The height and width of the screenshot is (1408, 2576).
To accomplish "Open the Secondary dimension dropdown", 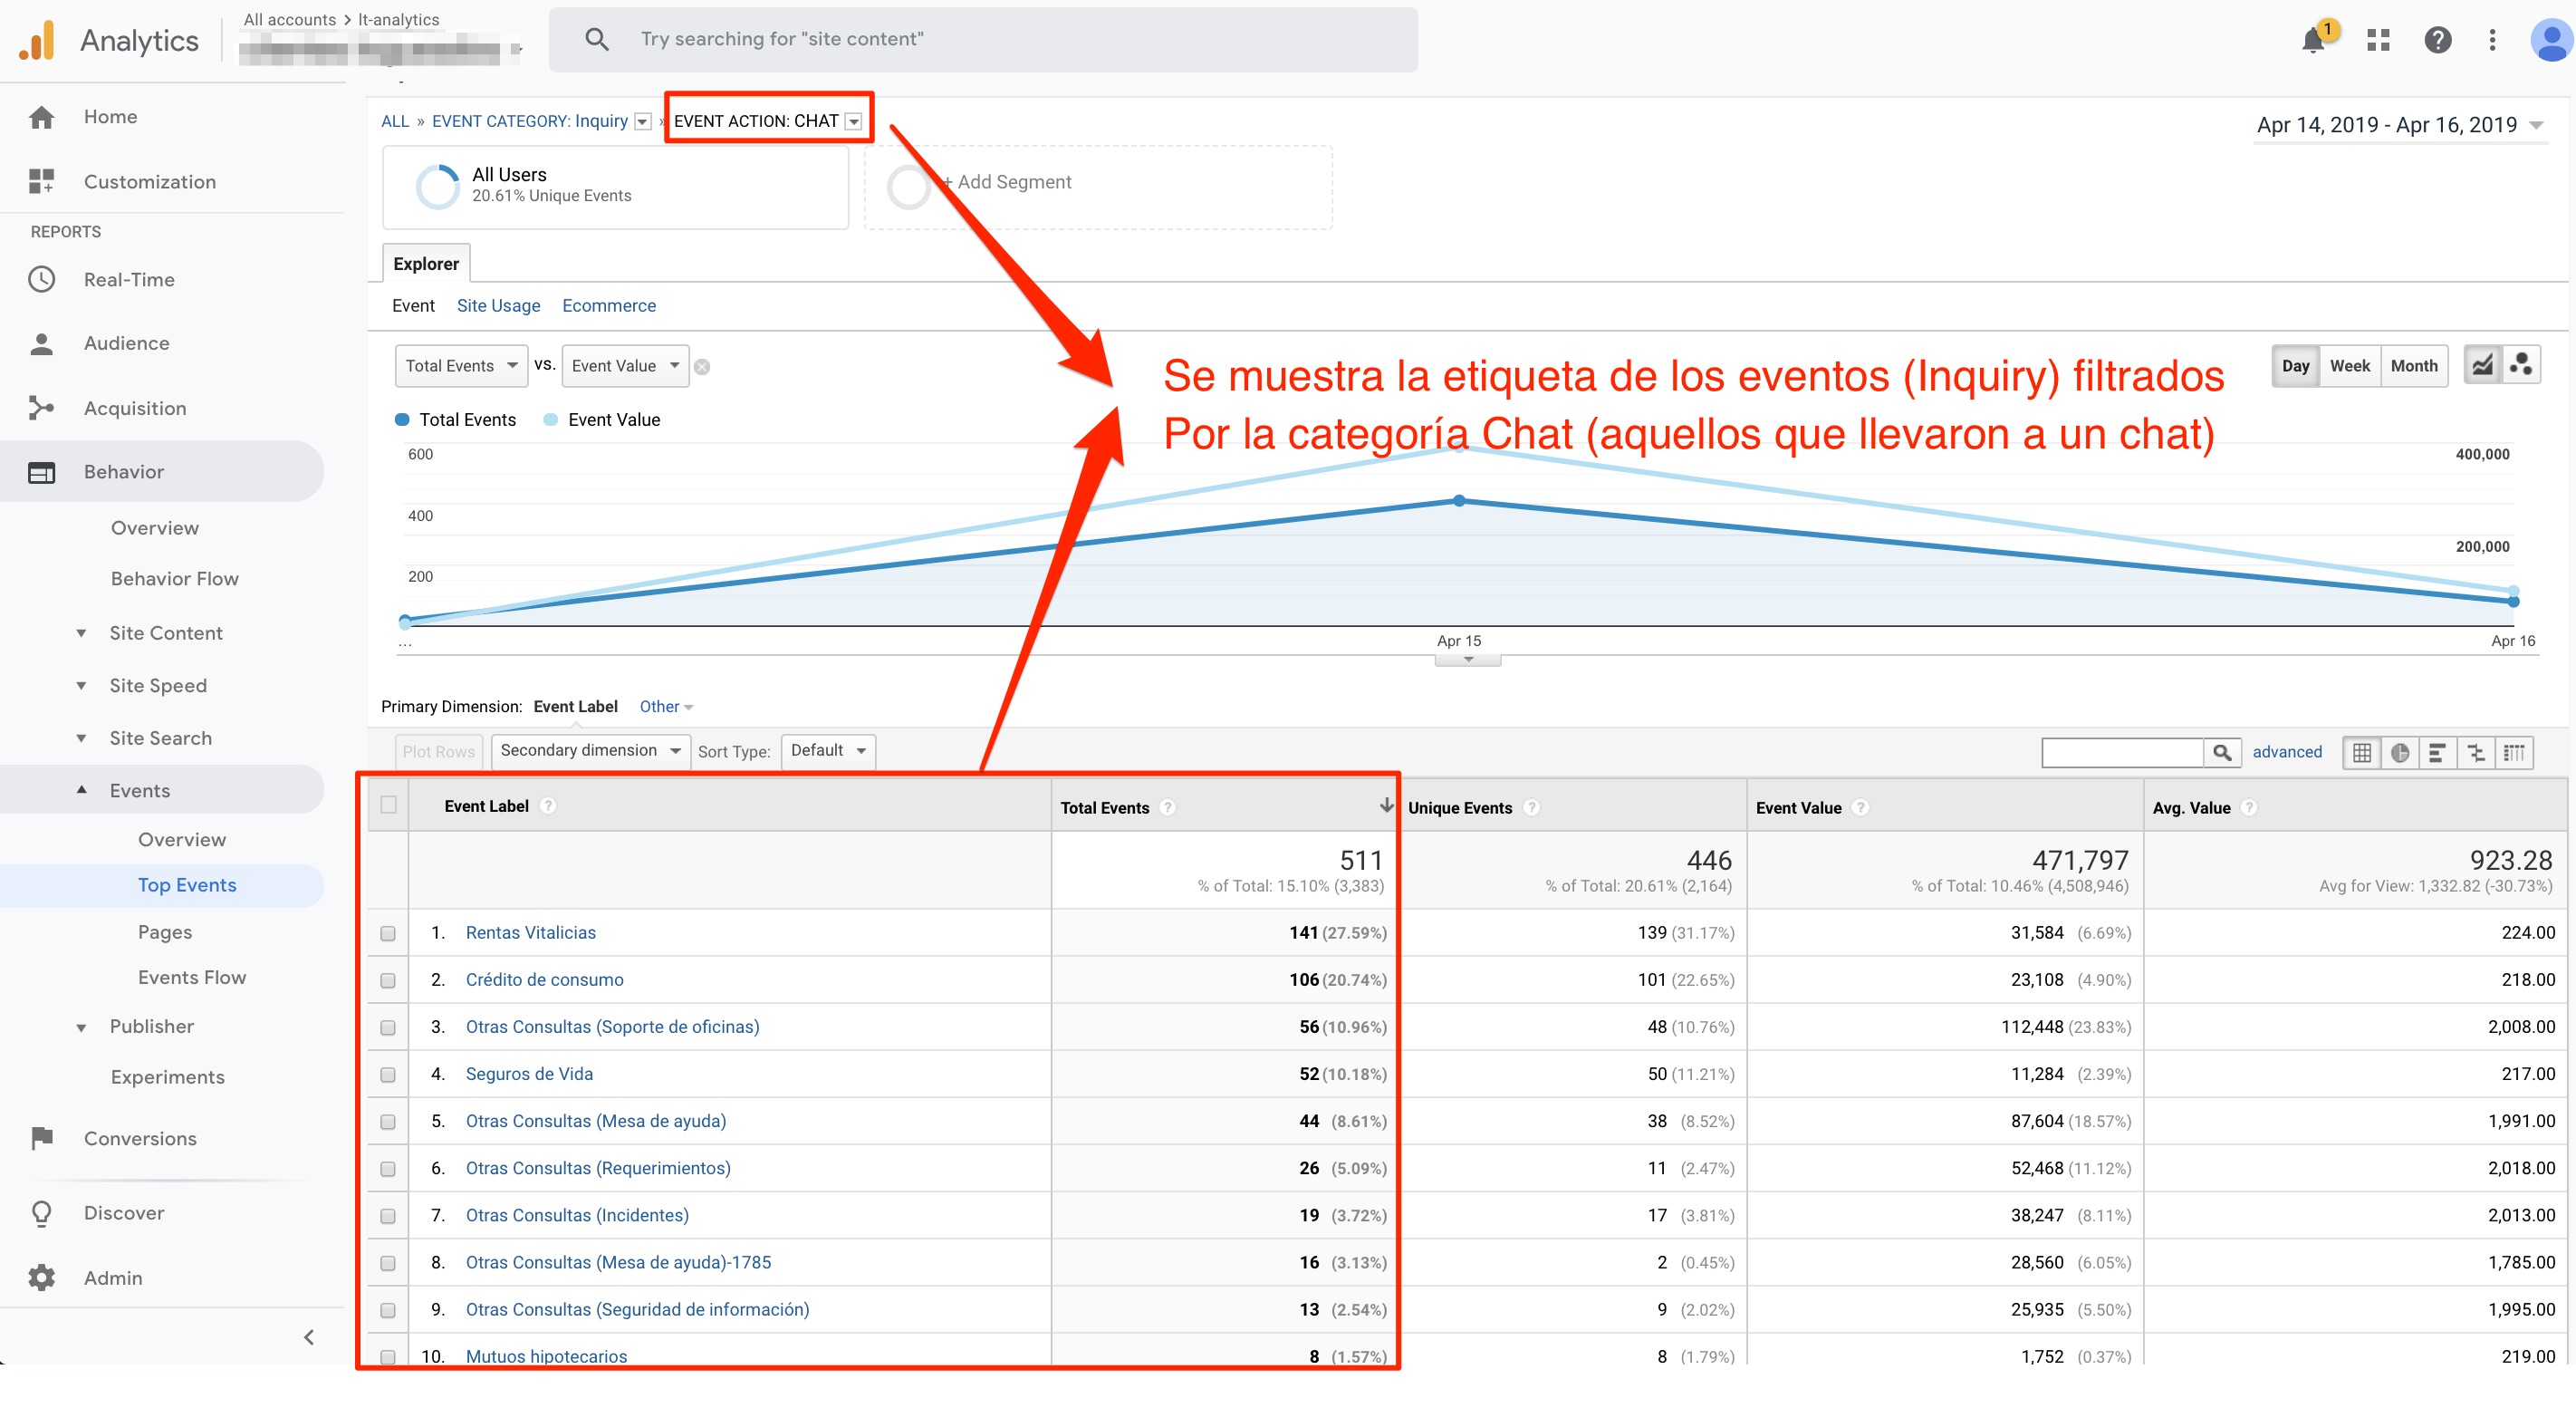I will coord(590,751).
